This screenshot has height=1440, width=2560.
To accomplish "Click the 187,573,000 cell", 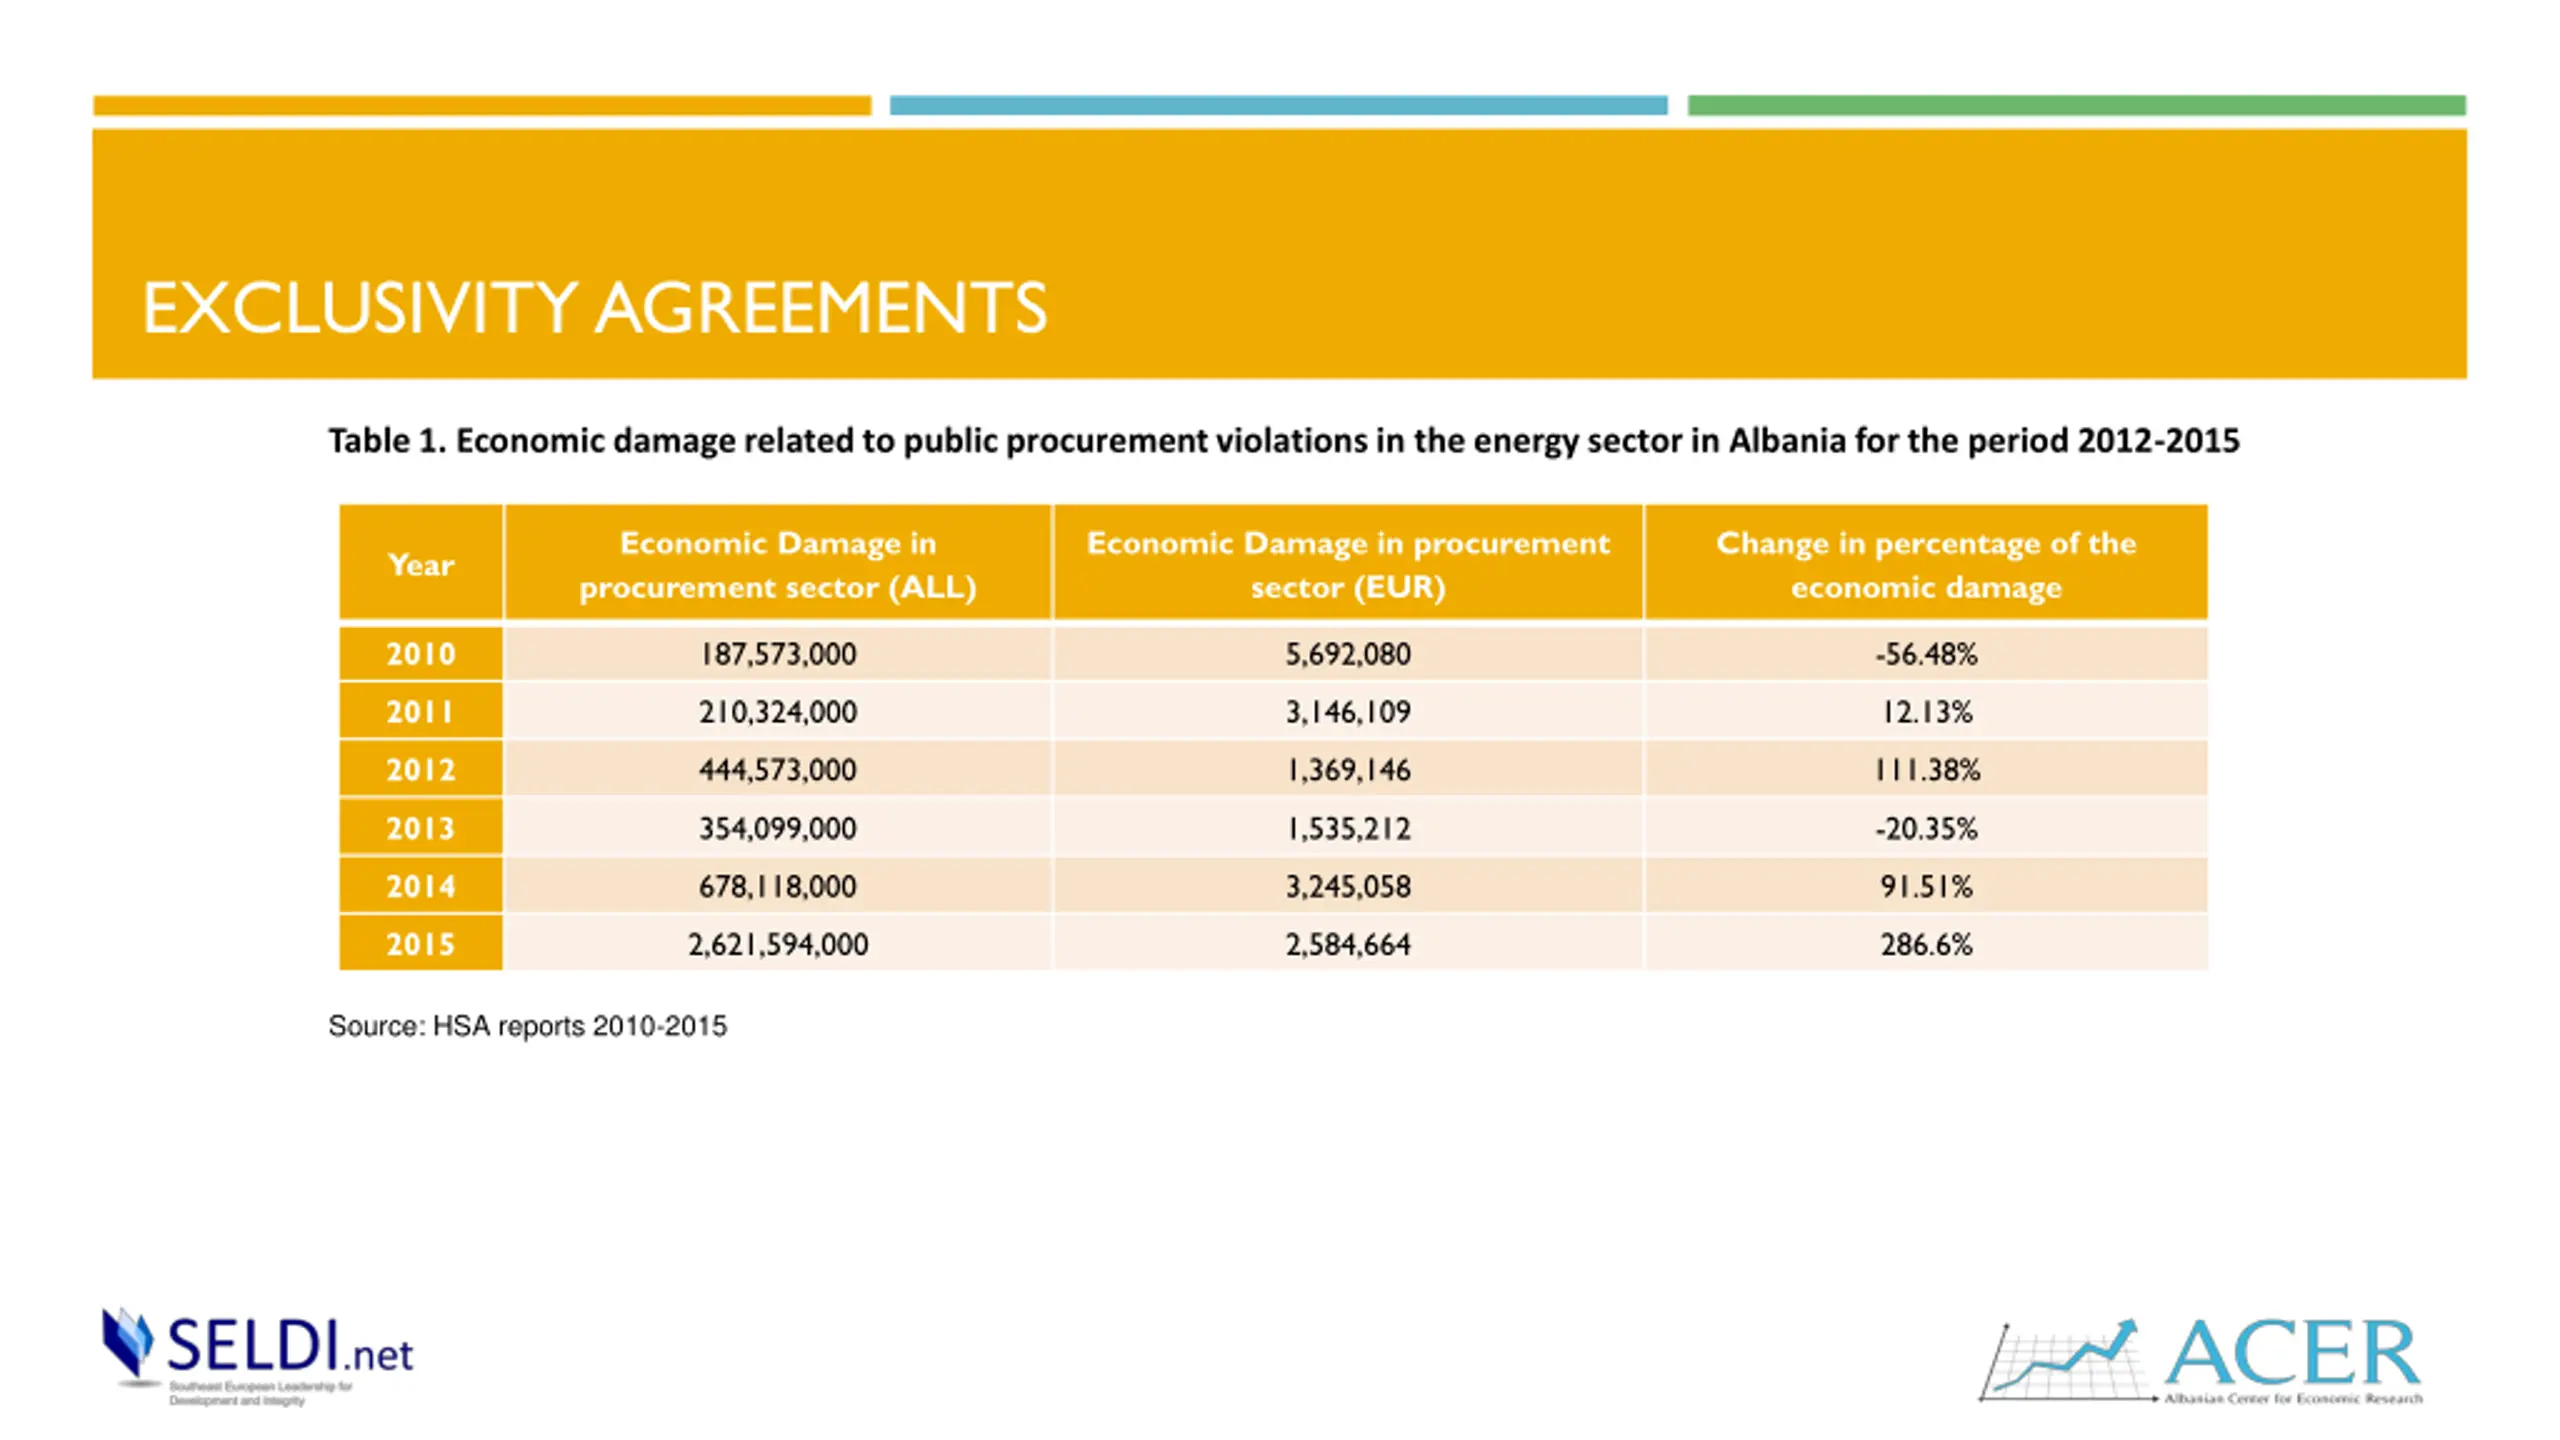I will pyautogui.click(x=778, y=654).
